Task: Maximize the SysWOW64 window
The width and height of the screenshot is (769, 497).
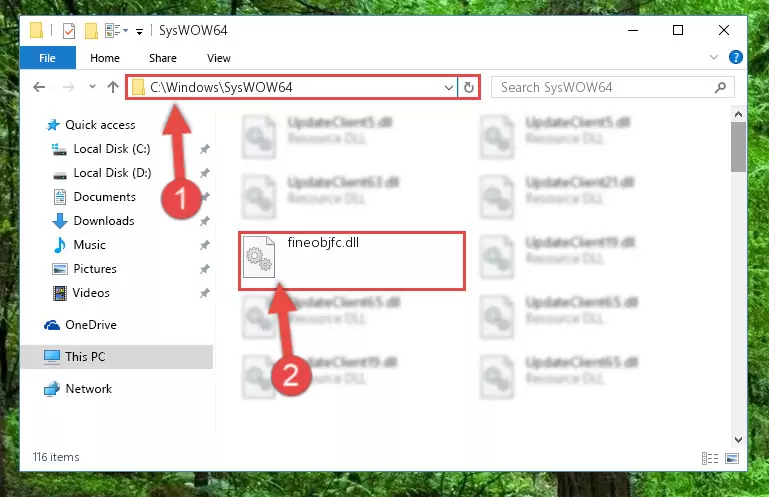Action: (678, 30)
